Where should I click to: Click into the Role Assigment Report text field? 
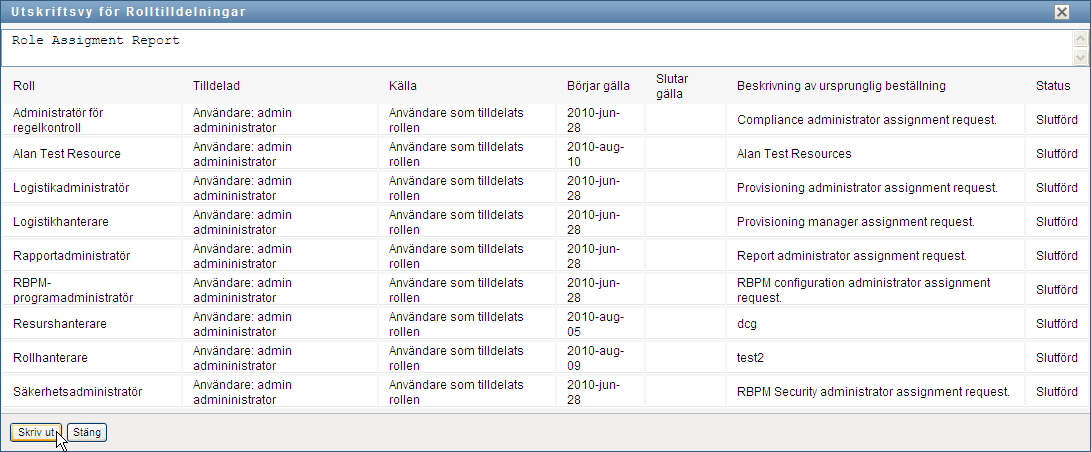[536, 48]
